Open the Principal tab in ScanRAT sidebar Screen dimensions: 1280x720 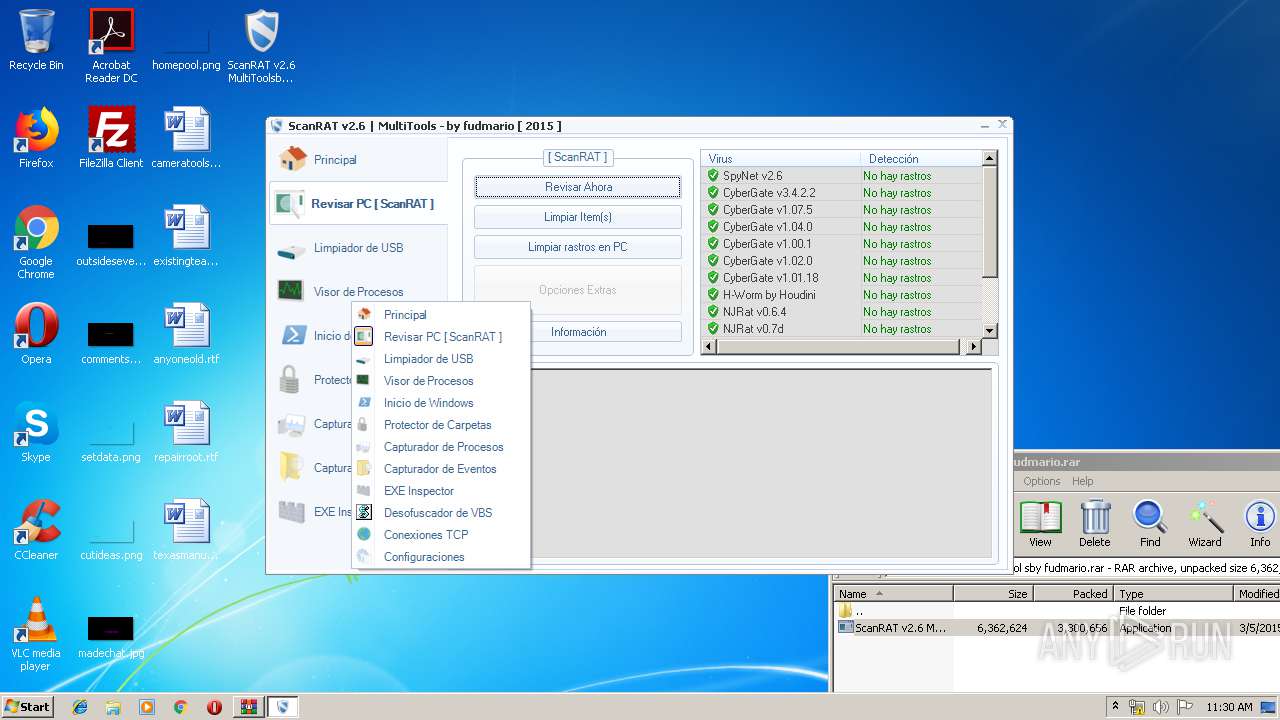click(x=358, y=159)
